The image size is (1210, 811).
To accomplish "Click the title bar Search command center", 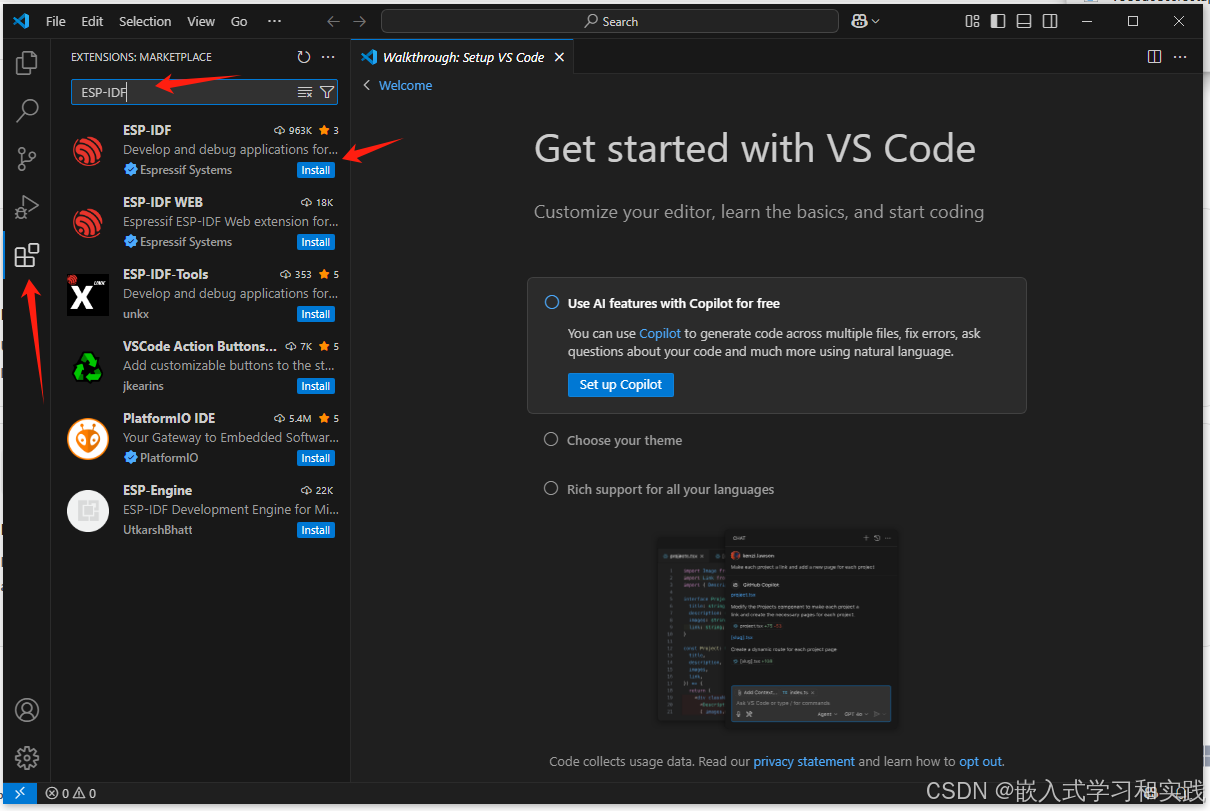I will [x=610, y=21].
